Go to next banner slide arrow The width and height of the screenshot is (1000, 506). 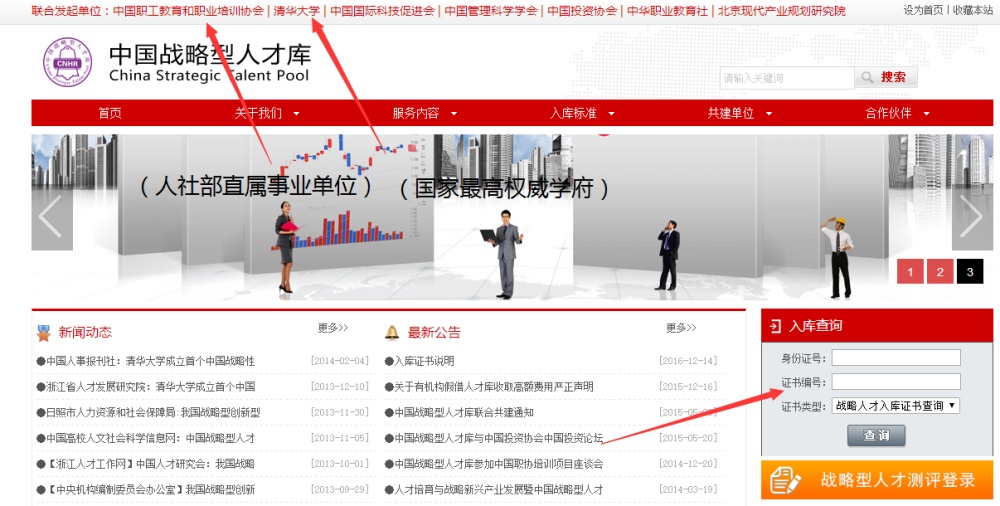pos(970,216)
